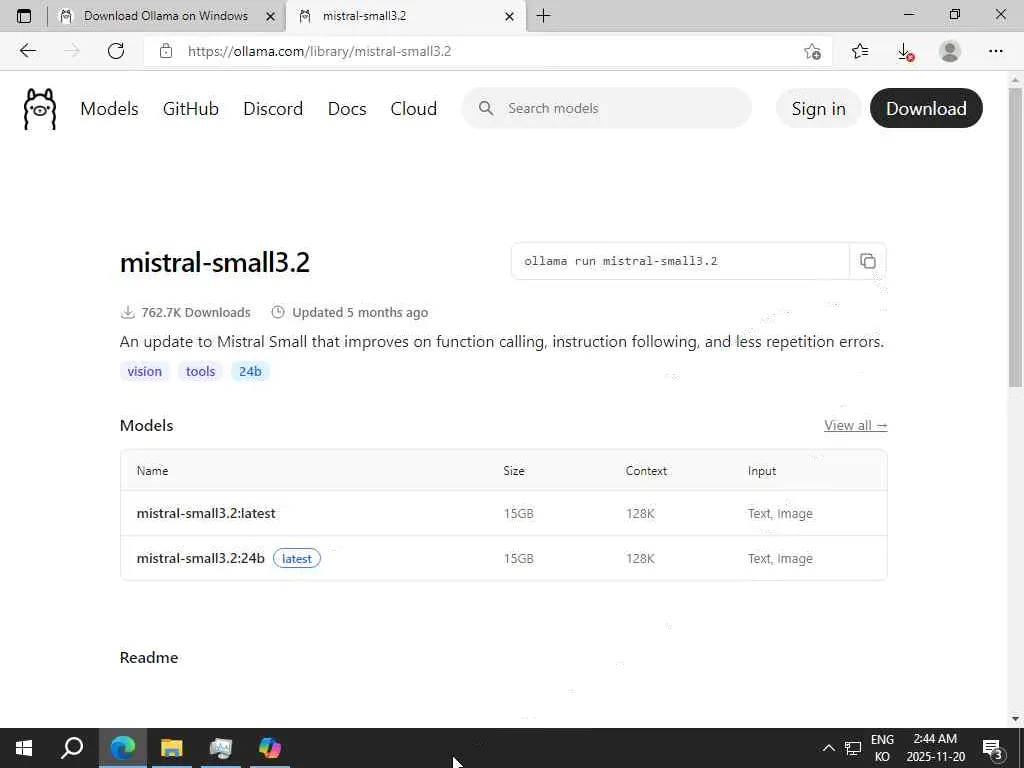Image resolution: width=1024 pixels, height=768 pixels.
Task: Close the mistral-small3.2 tab
Action: [509, 16]
